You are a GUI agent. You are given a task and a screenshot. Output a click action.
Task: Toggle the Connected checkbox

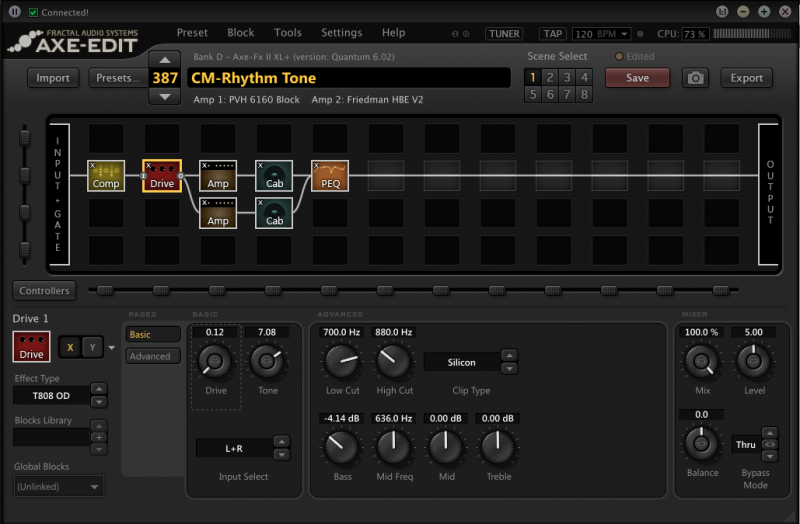pos(34,12)
